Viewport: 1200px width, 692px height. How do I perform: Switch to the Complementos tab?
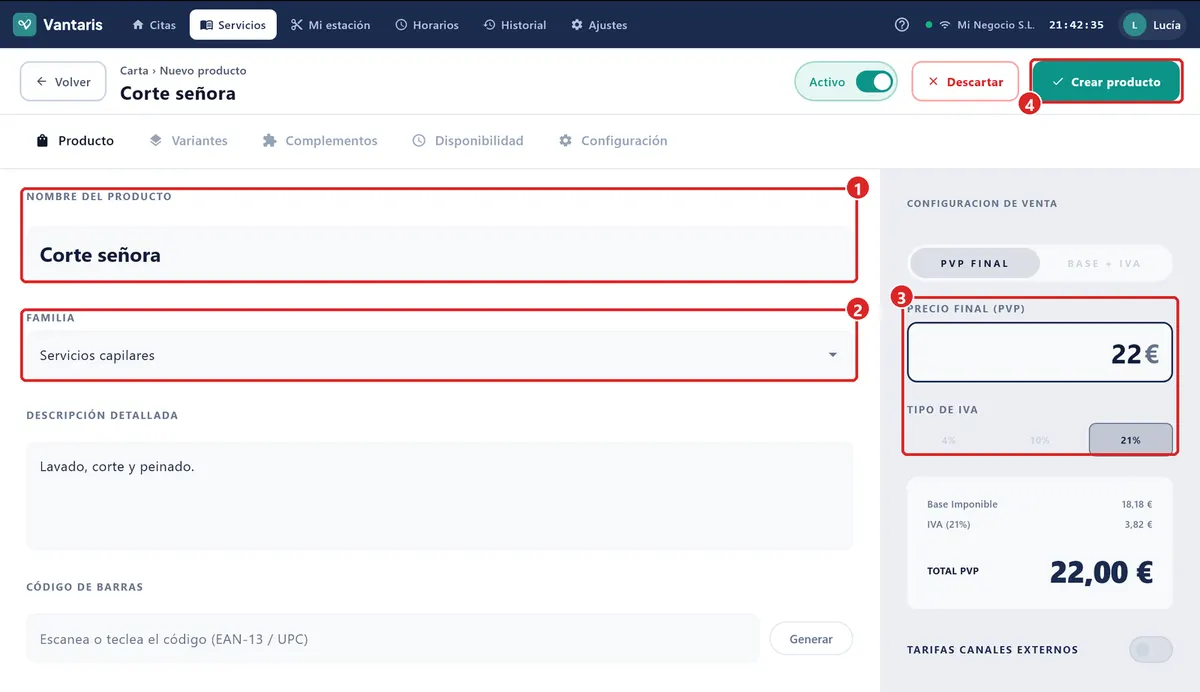click(x=320, y=141)
